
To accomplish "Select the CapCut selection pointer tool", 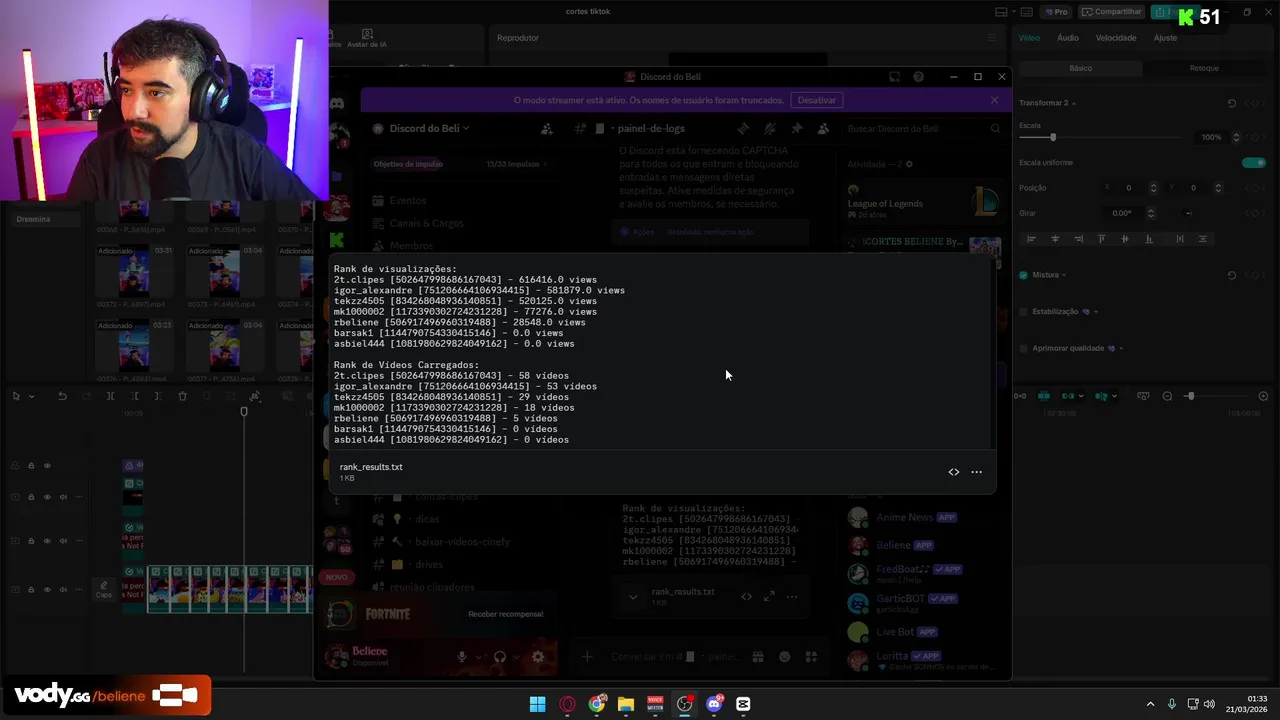I will click(x=16, y=396).
